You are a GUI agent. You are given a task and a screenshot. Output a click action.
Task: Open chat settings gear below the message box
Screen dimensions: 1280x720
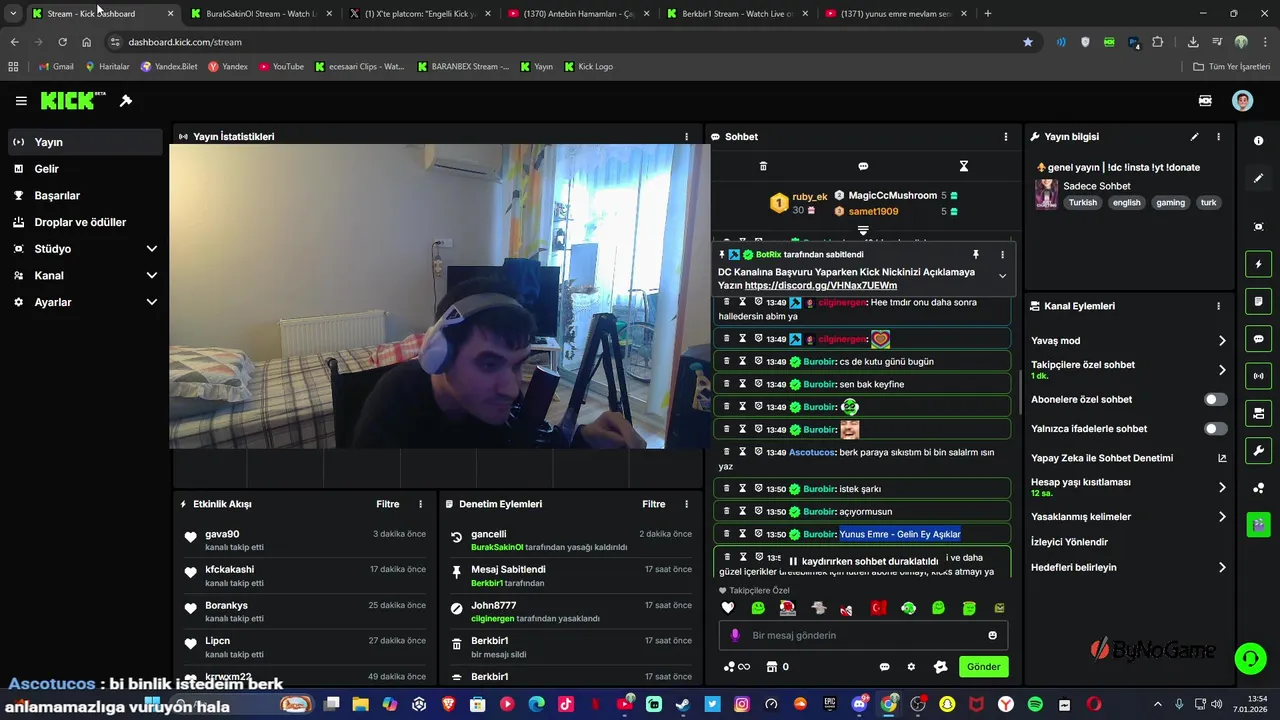911,667
